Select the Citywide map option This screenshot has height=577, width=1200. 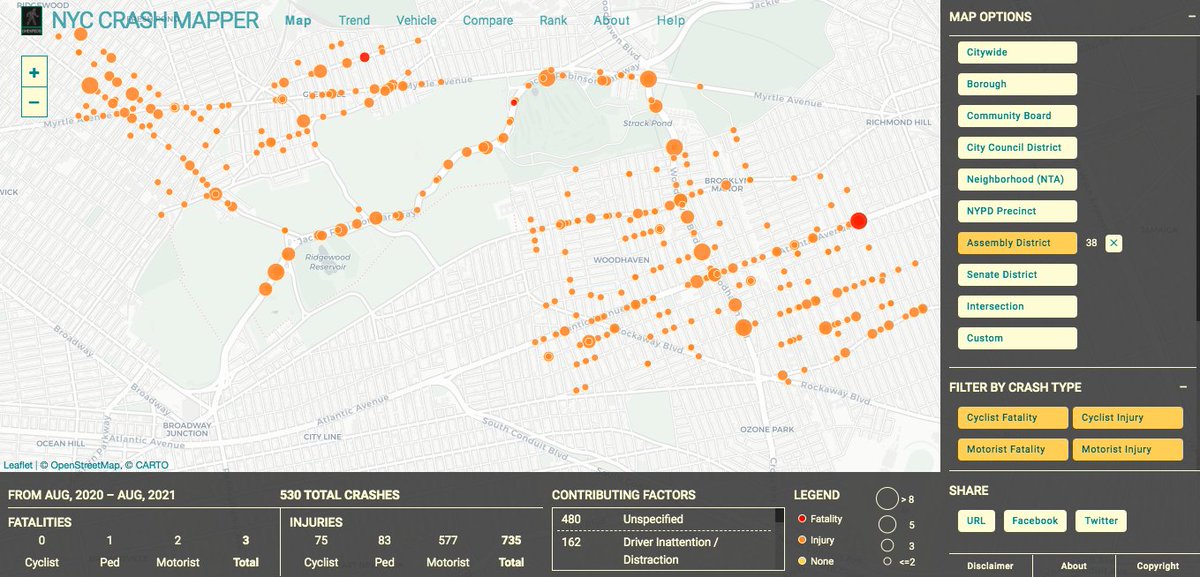coord(1017,52)
